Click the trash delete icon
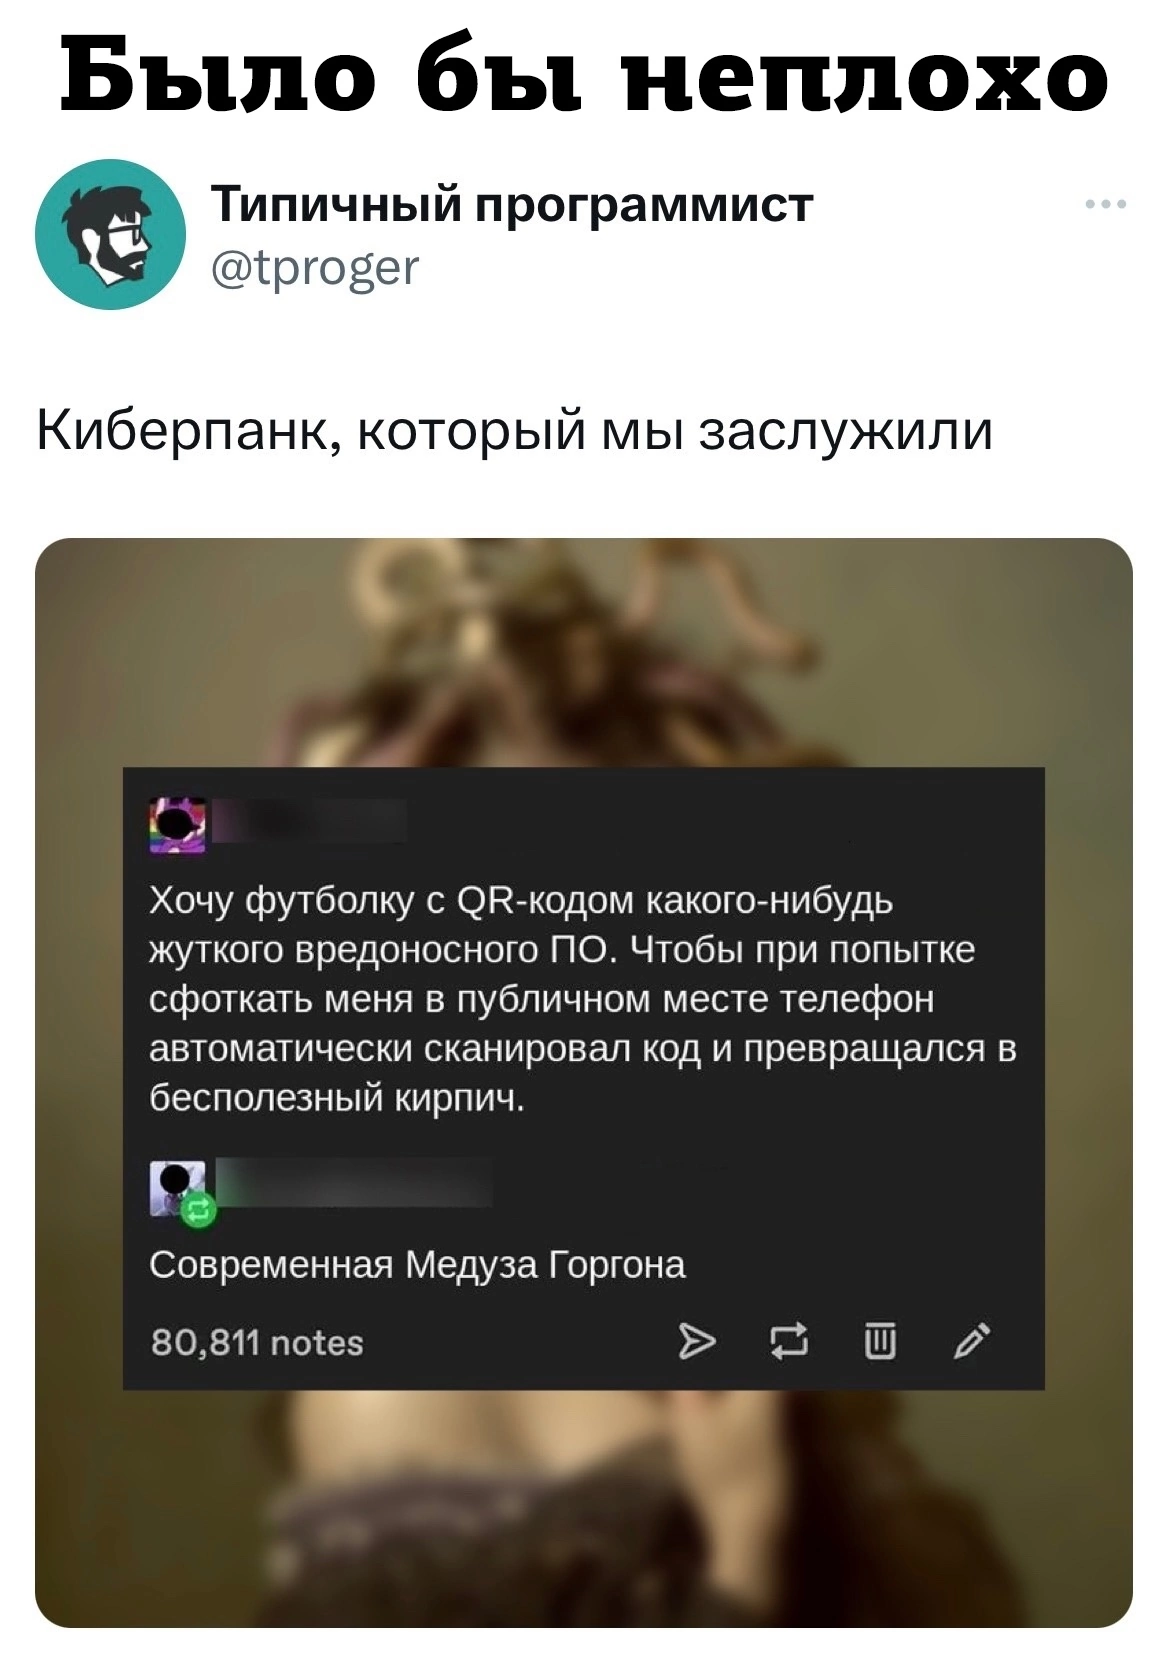1169x1678 pixels. tap(879, 1341)
